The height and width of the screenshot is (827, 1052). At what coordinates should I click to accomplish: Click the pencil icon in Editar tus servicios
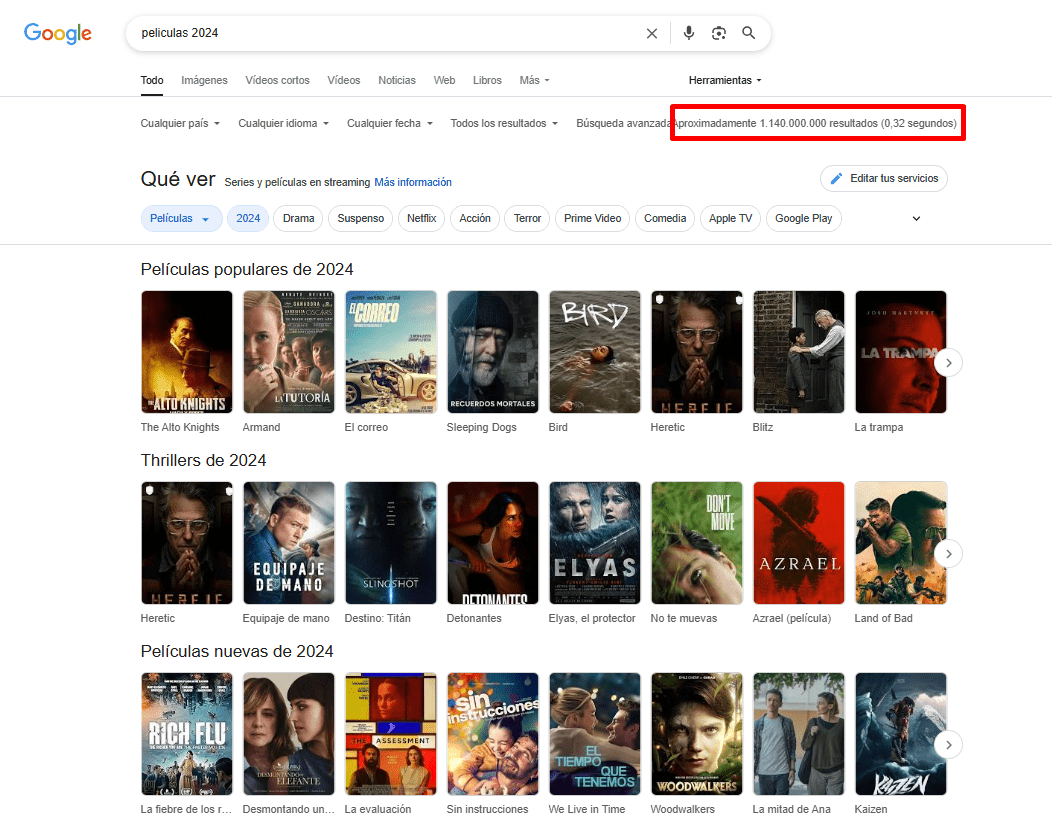(x=836, y=178)
